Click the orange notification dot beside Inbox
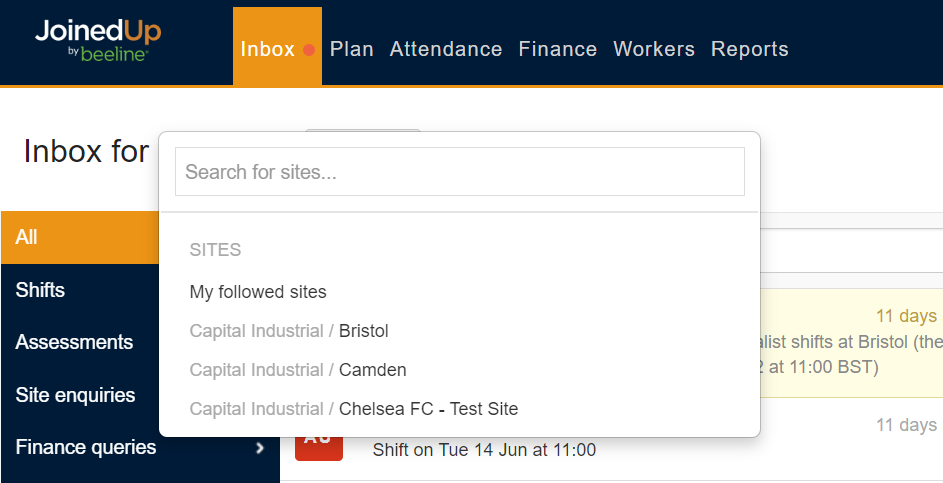 [x=309, y=50]
